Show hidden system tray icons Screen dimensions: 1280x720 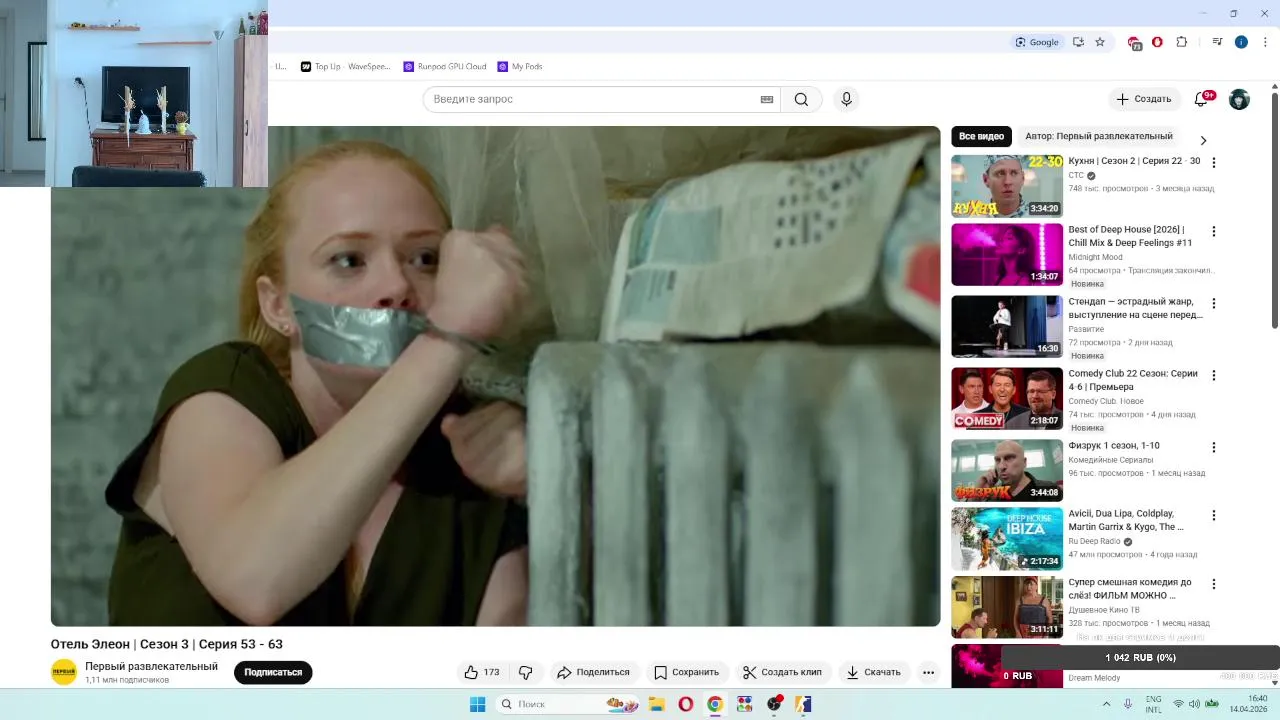[x=1106, y=704]
